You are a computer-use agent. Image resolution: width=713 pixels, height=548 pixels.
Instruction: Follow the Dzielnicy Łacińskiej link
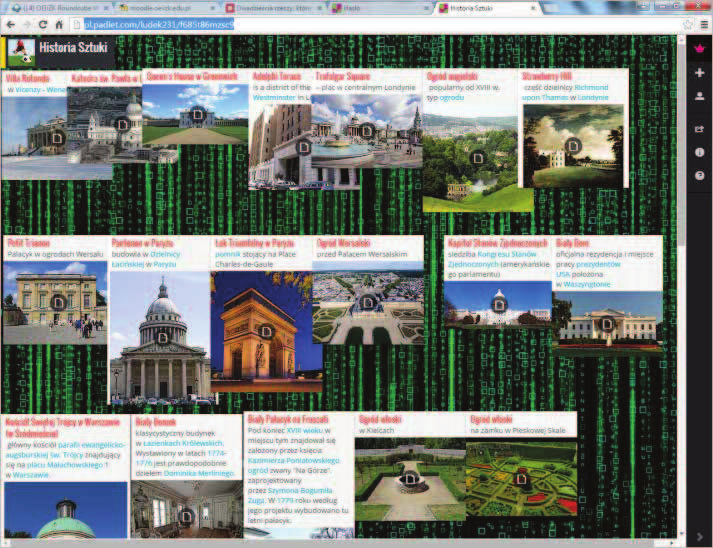click(146, 259)
